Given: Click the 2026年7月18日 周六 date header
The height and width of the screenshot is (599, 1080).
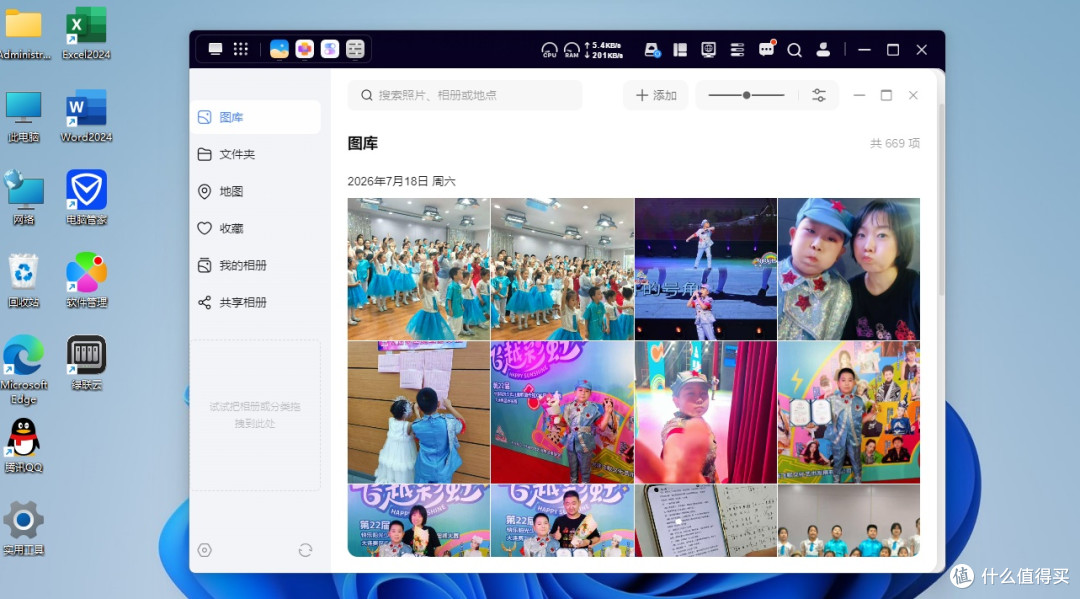Looking at the screenshot, I should pyautogui.click(x=401, y=181).
